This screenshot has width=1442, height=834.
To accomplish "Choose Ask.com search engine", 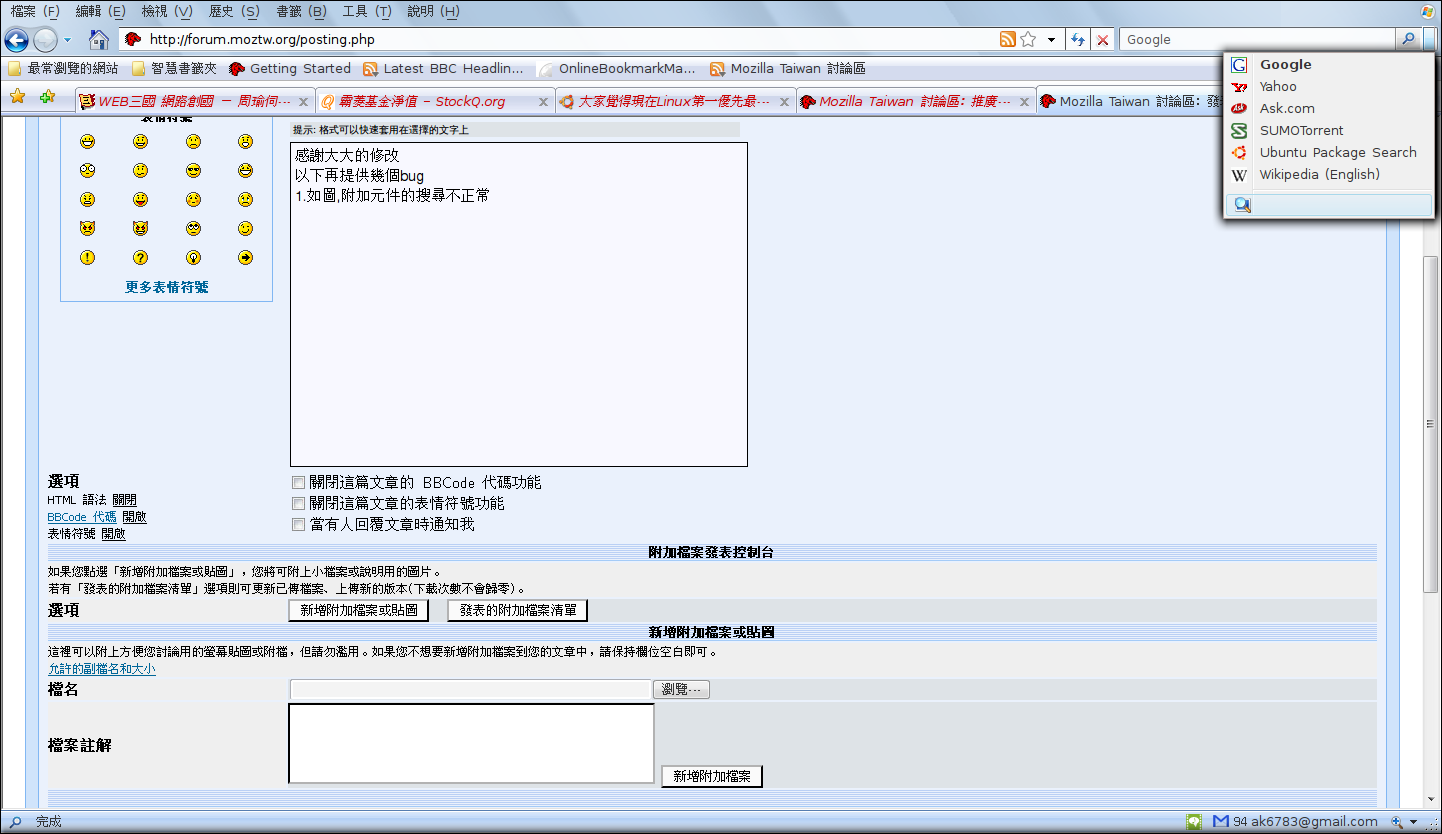I will coord(1328,109).
